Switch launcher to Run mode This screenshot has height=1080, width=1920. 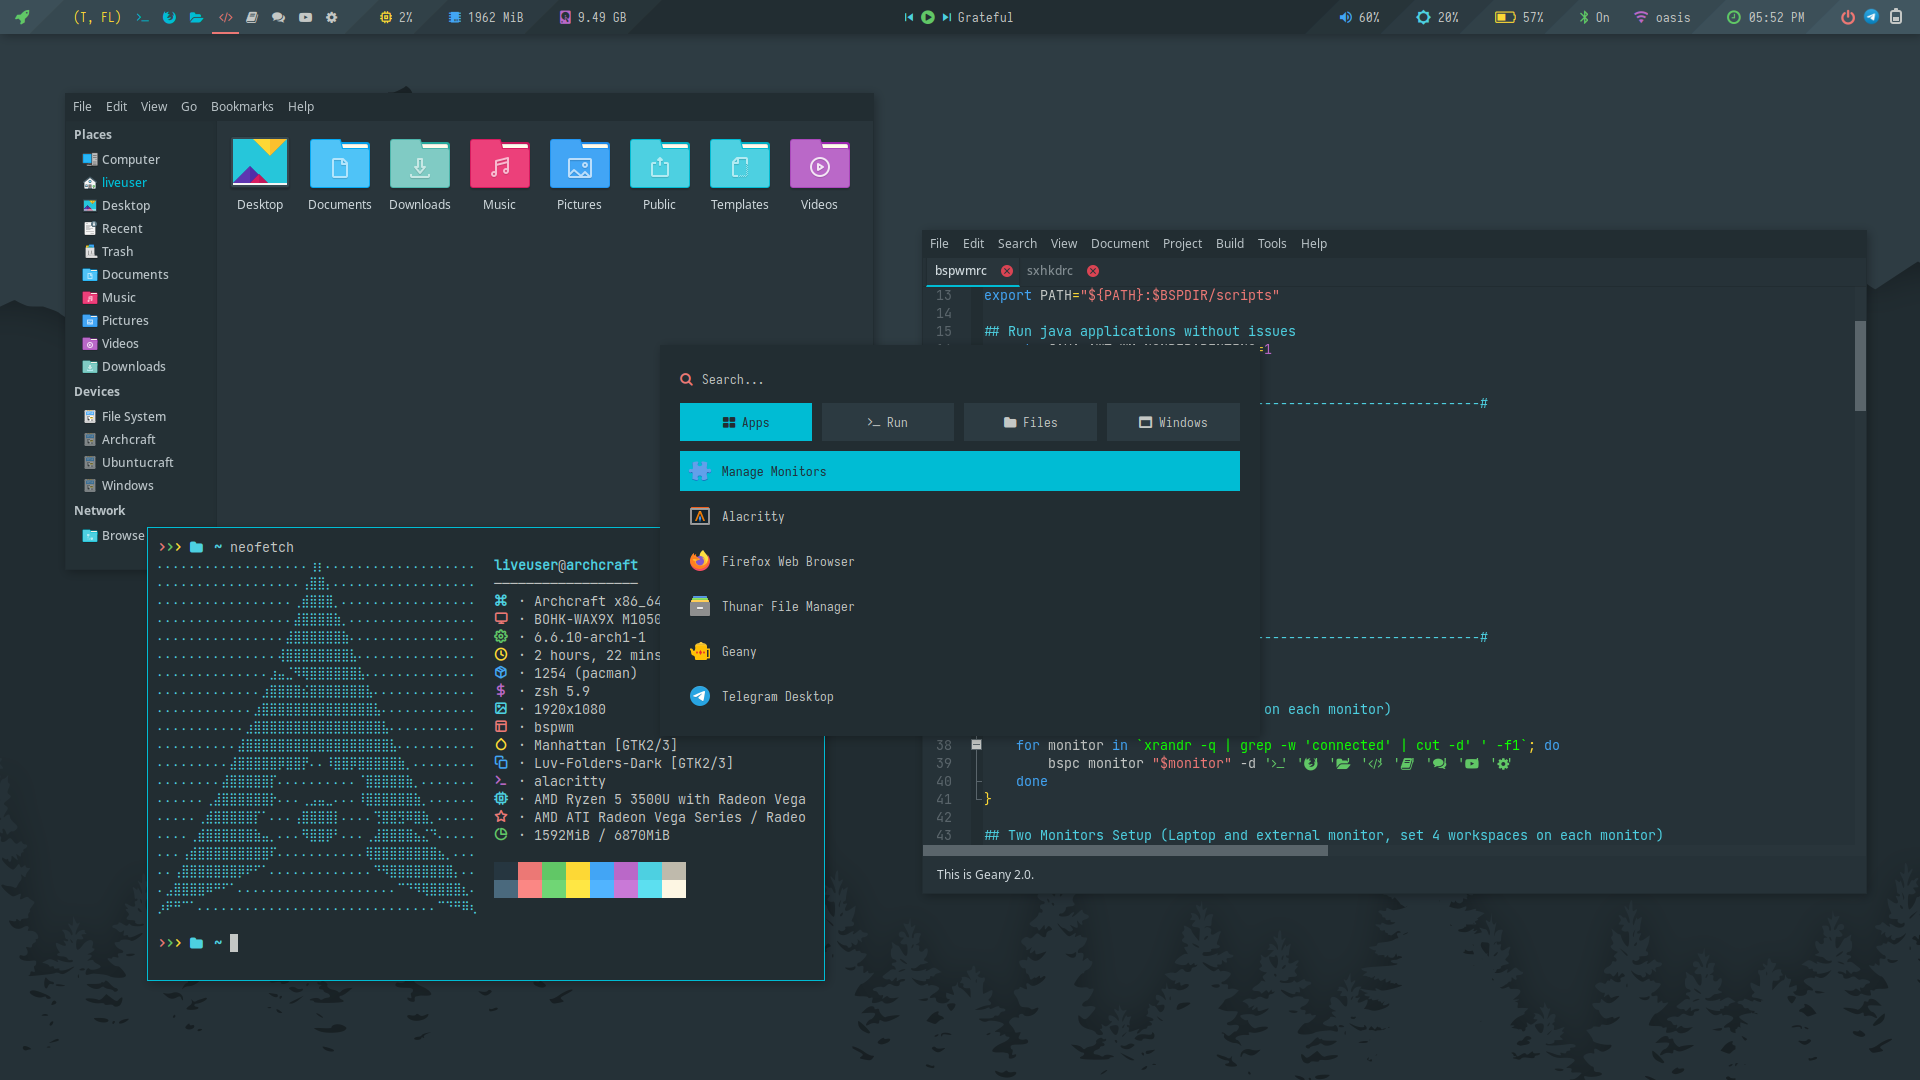coord(887,423)
